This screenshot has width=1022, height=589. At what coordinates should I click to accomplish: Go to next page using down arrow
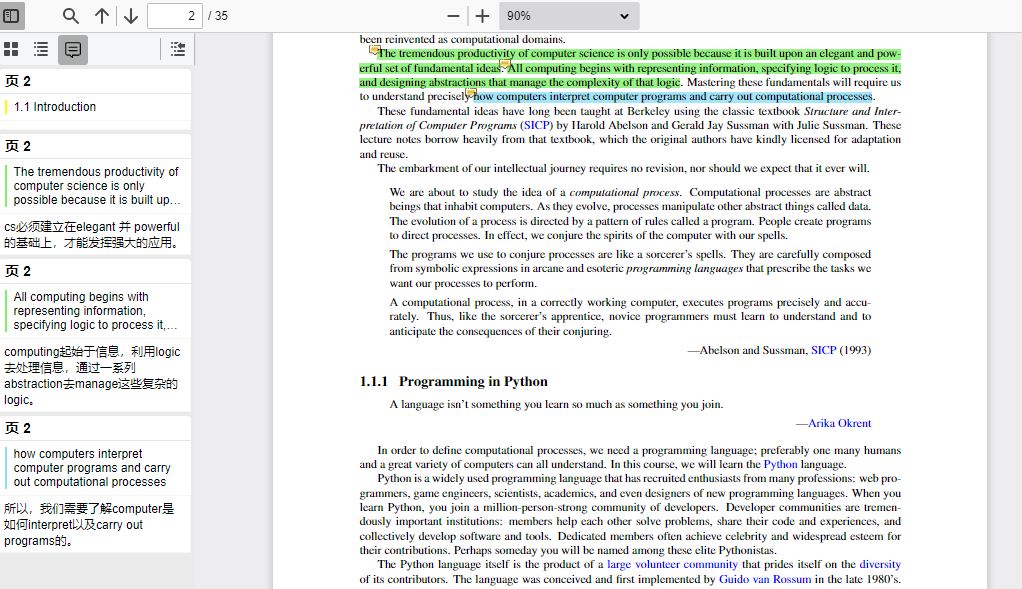[131, 16]
